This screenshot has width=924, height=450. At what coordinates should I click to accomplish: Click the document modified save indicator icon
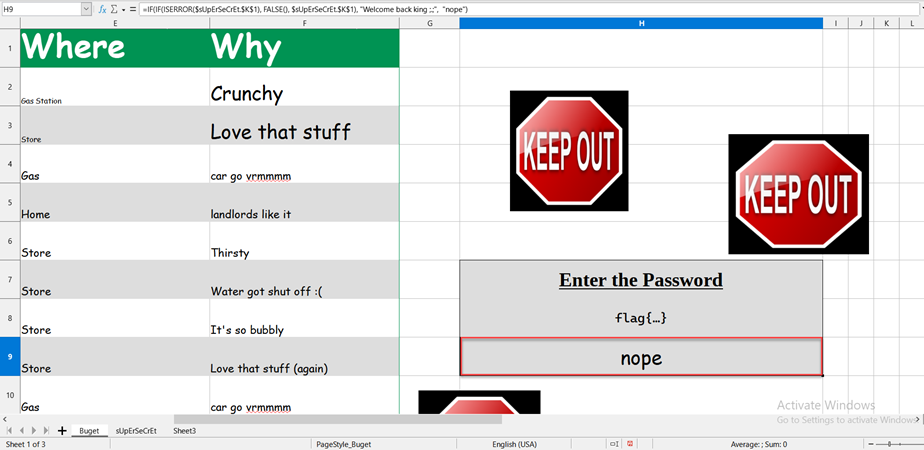click(630, 444)
